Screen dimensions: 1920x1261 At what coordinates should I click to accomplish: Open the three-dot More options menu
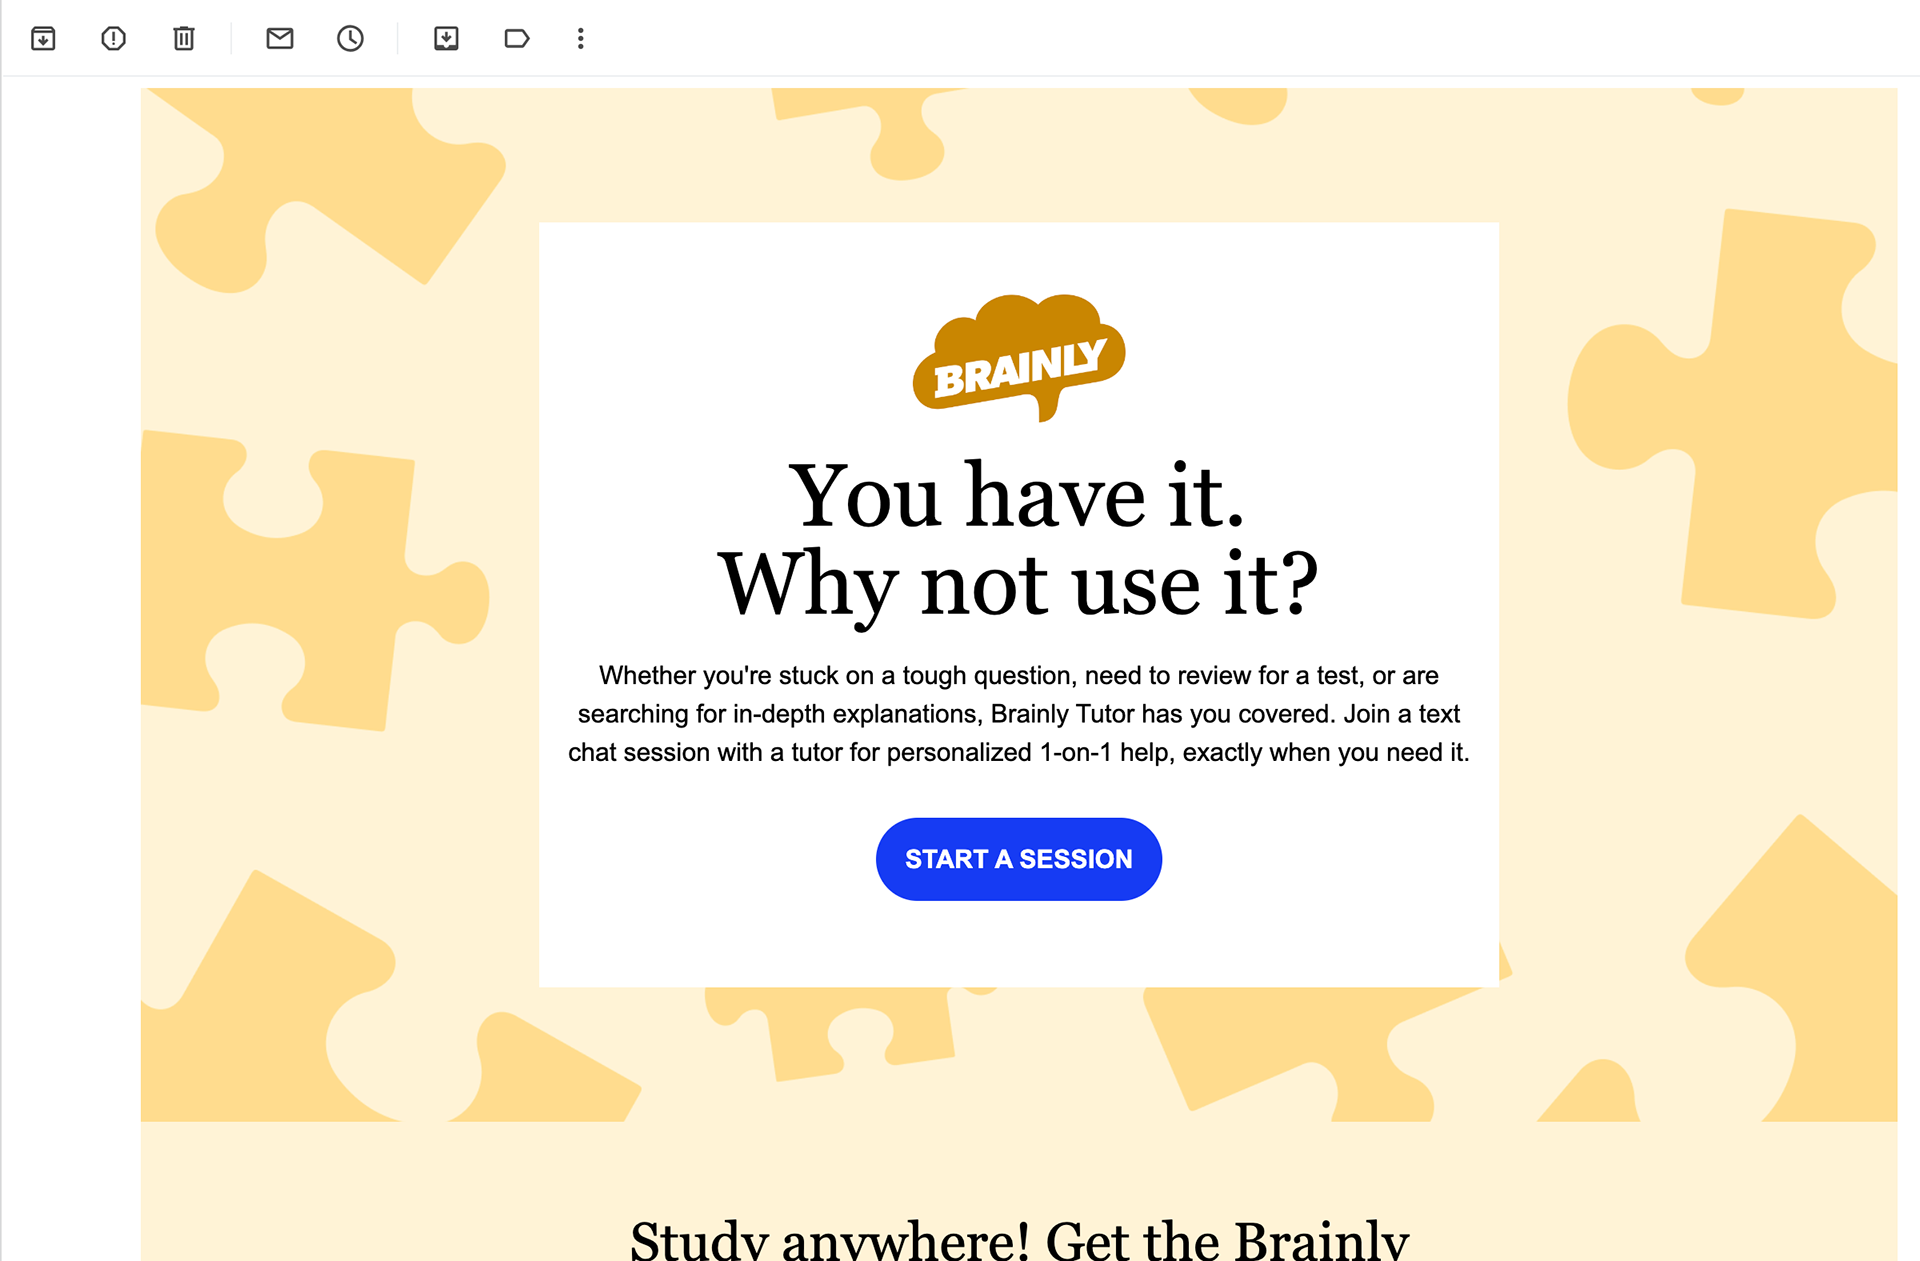click(581, 39)
